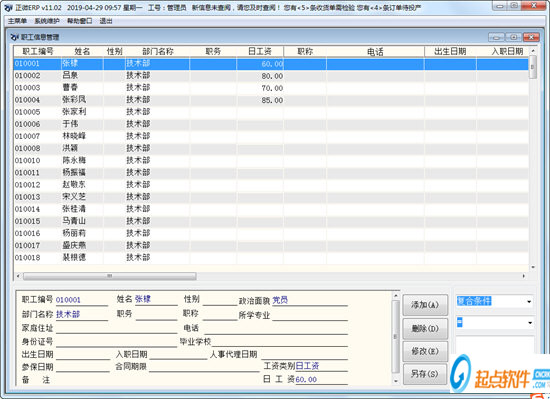Click the 电话 column header

(x=375, y=52)
